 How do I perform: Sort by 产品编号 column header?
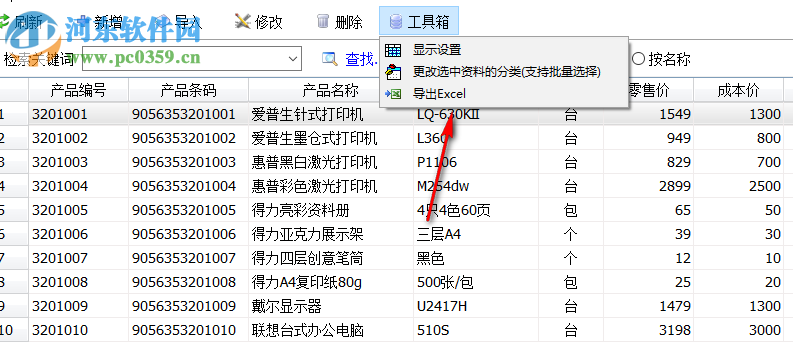78,90
